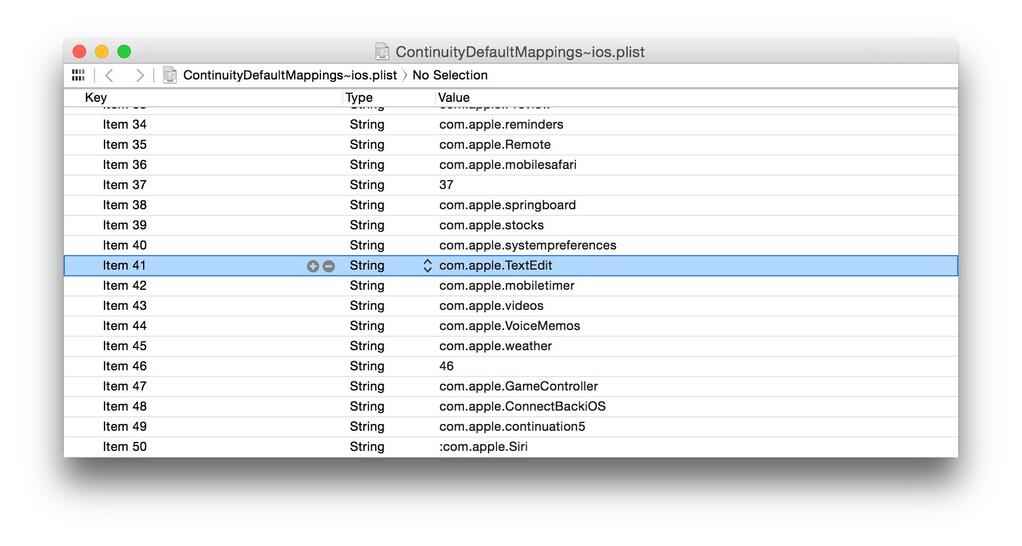
Task: Add a row with the plus button
Action: tap(313, 266)
